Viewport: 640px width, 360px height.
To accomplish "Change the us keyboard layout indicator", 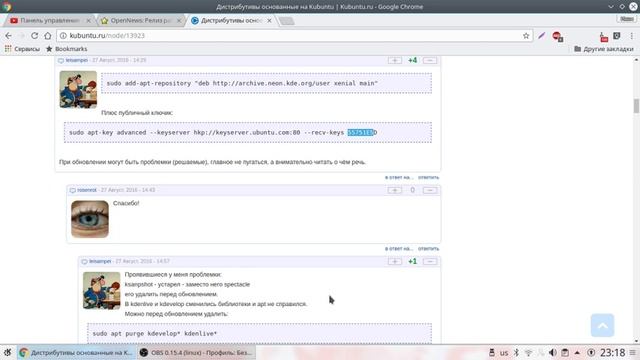I will click(x=504, y=353).
